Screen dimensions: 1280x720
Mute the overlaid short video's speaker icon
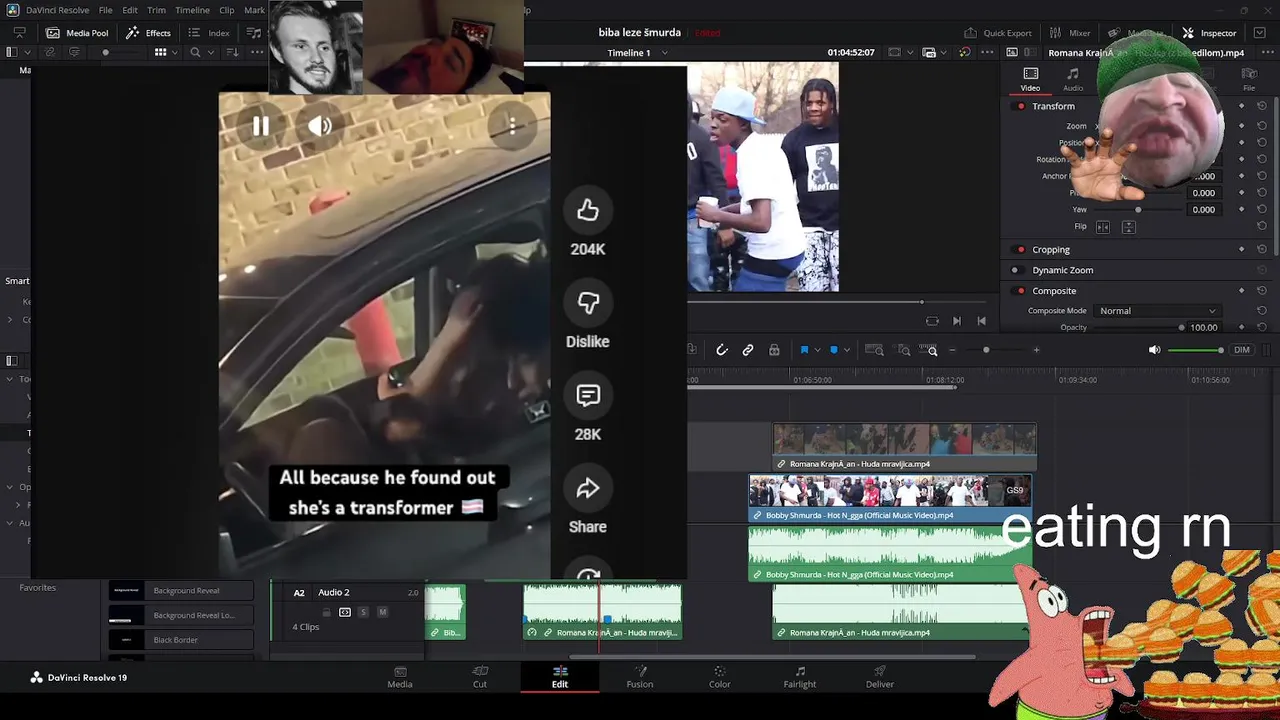point(320,126)
